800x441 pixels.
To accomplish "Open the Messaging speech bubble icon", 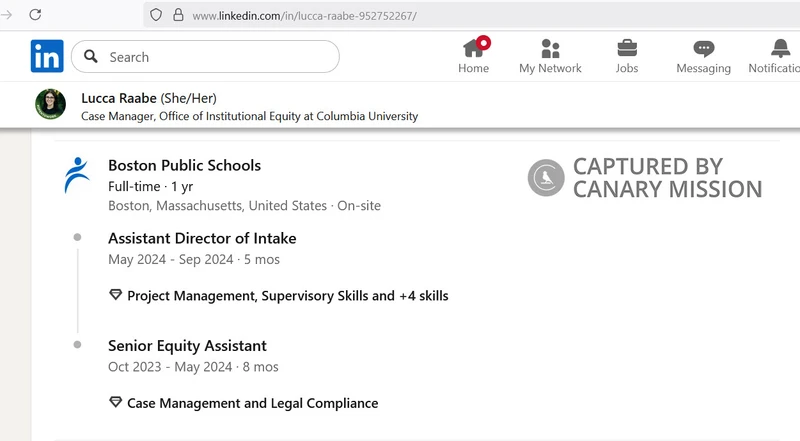I will pos(704,49).
